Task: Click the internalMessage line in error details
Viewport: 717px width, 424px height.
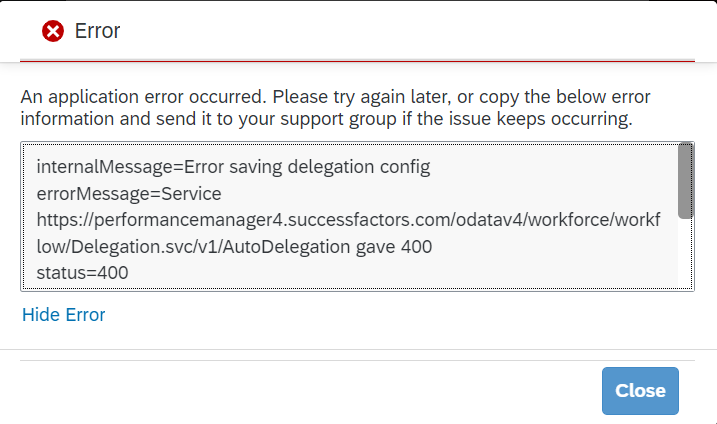Action: click(x=233, y=167)
